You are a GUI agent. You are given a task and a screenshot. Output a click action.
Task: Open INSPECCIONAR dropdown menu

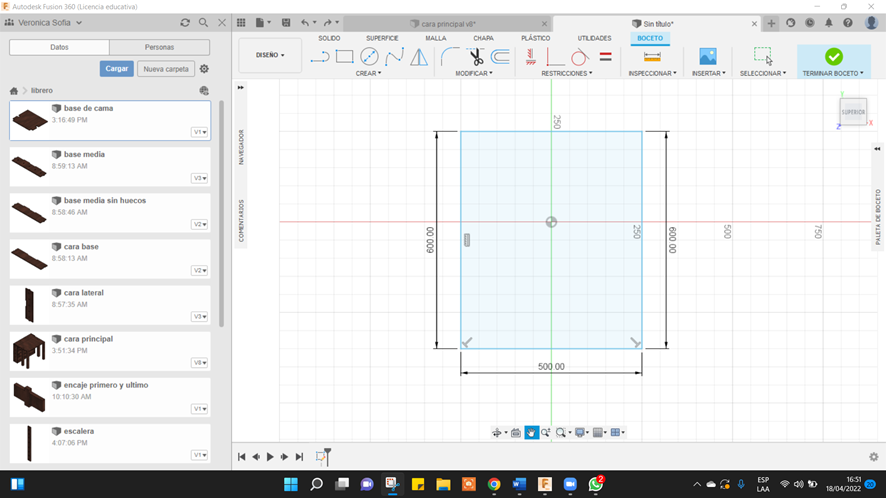[x=652, y=73]
